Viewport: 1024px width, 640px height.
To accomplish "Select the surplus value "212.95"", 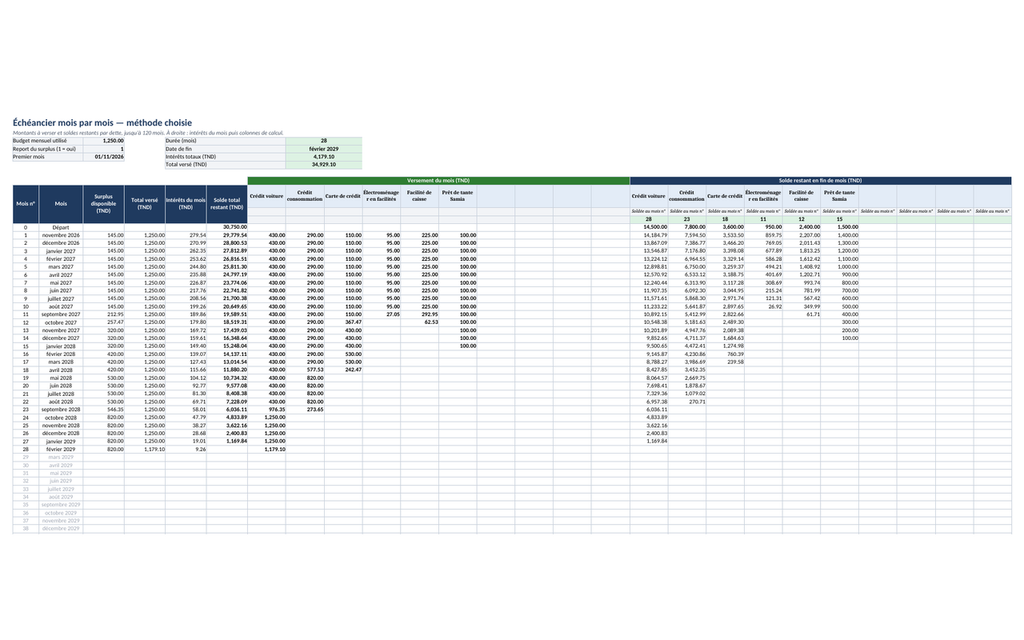I will (x=115, y=314).
